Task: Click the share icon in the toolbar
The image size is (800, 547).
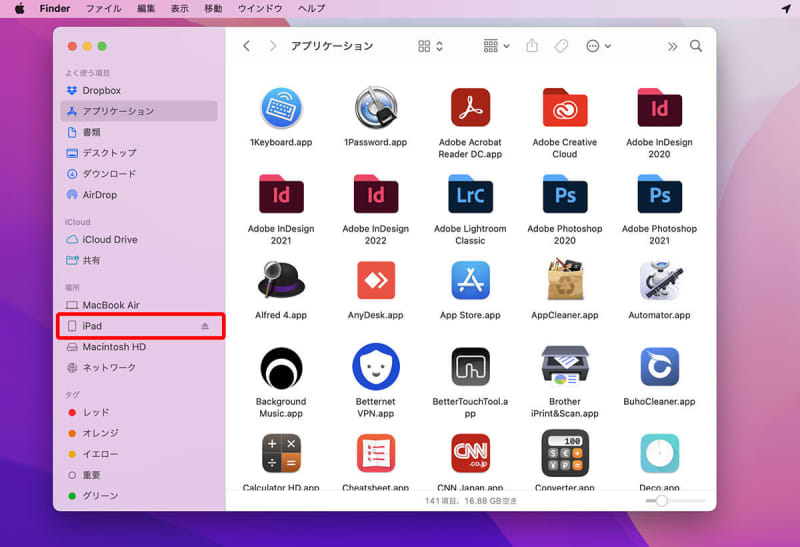Action: (x=532, y=45)
